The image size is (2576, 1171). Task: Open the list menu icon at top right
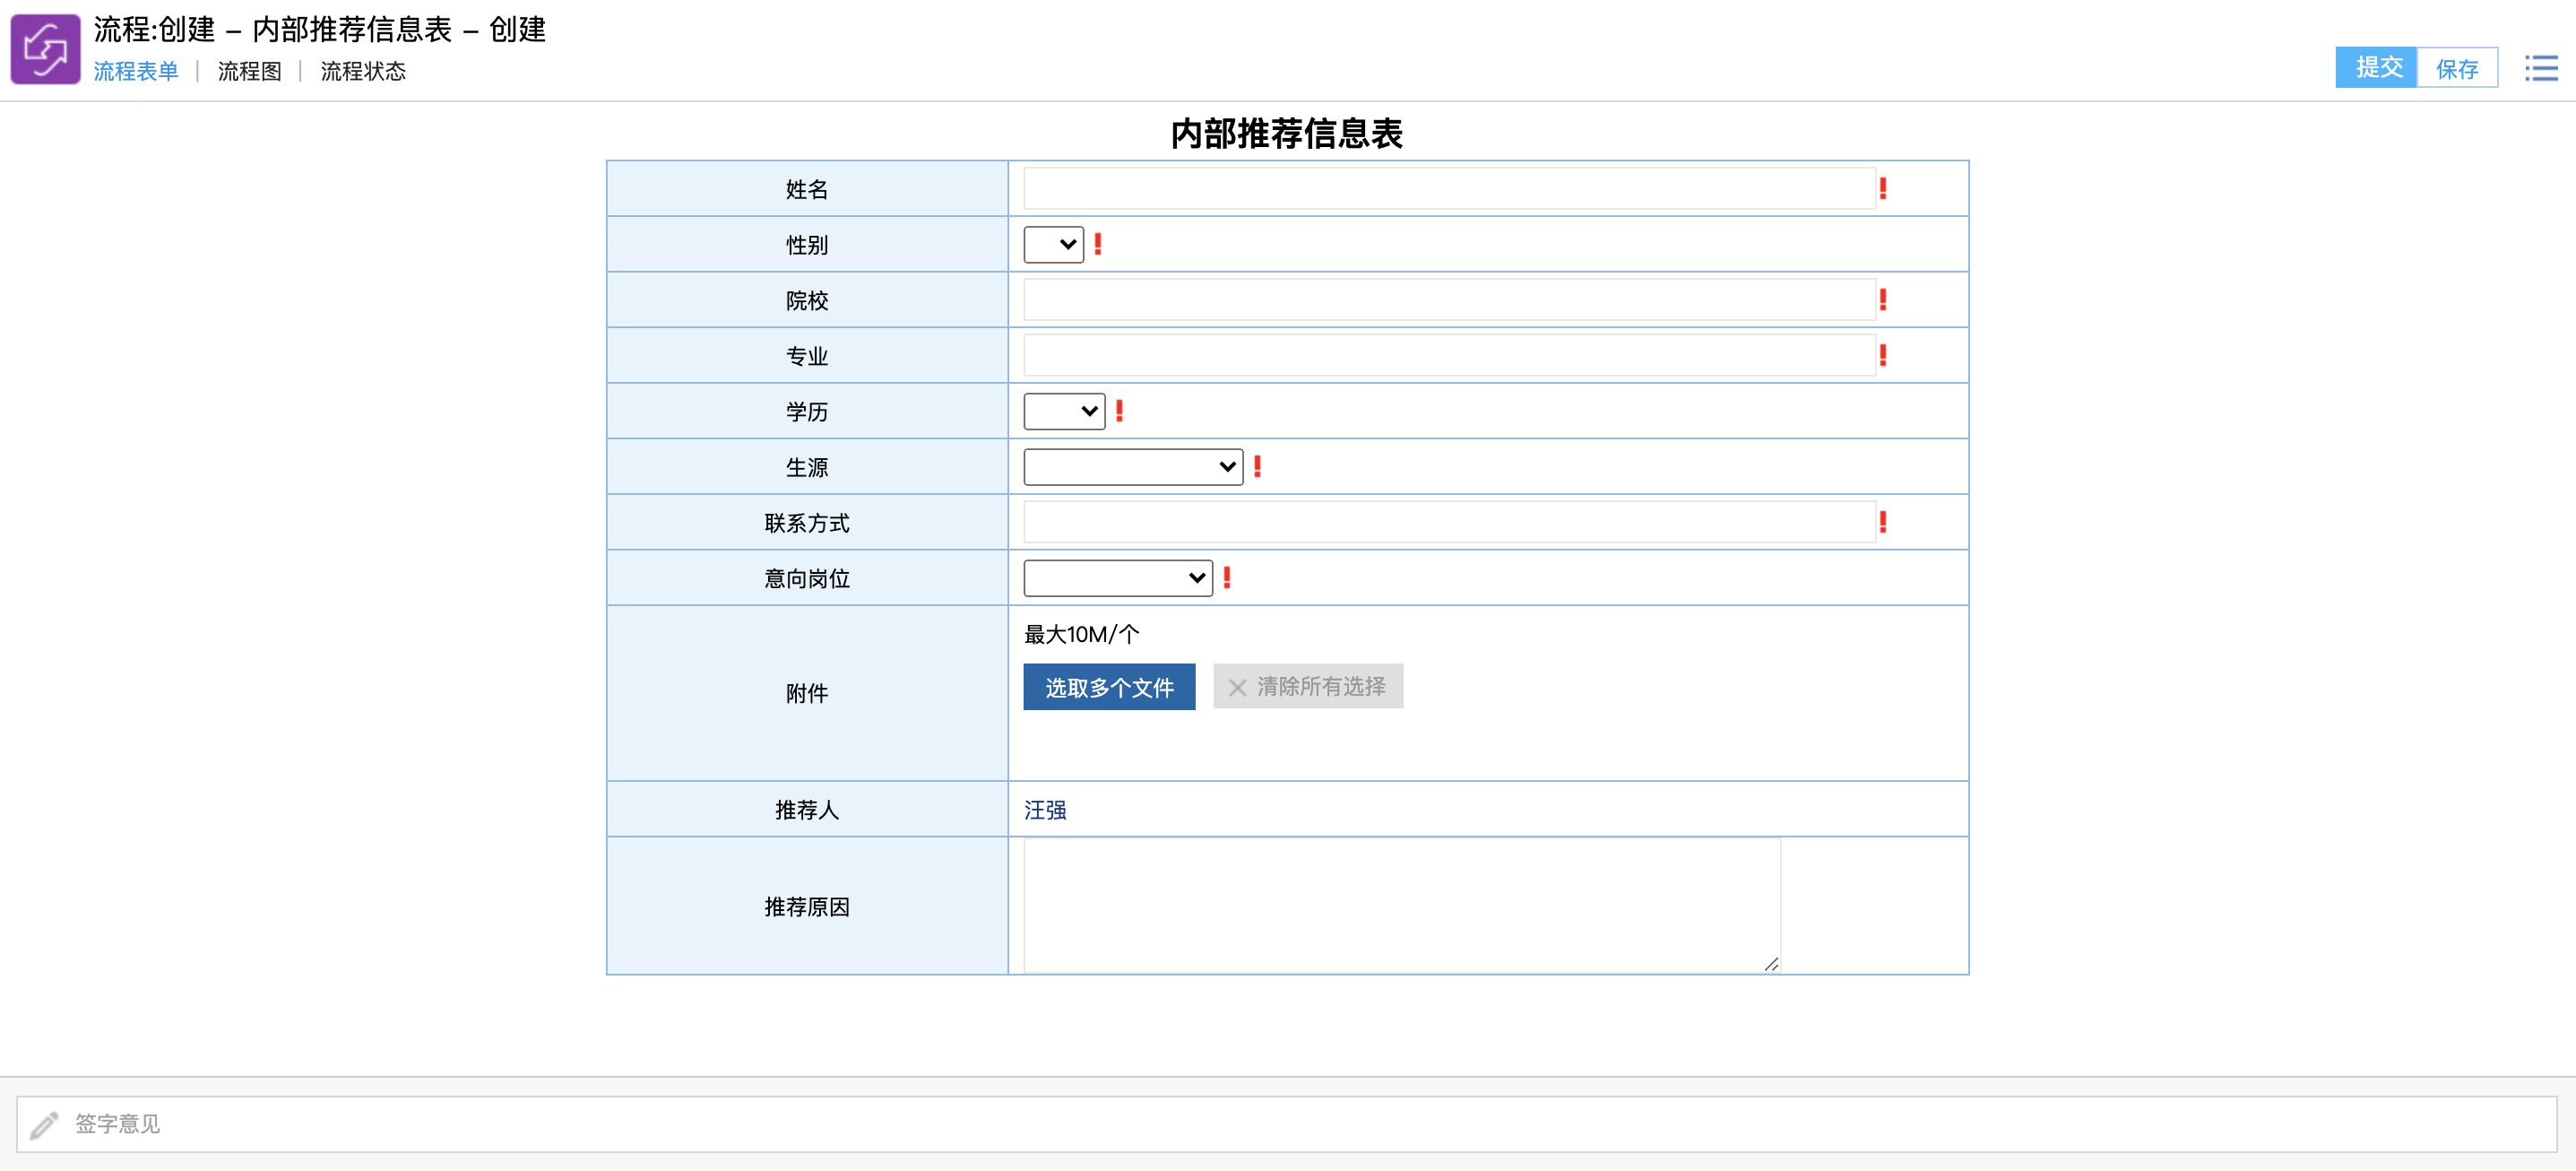pyautogui.click(x=2540, y=68)
